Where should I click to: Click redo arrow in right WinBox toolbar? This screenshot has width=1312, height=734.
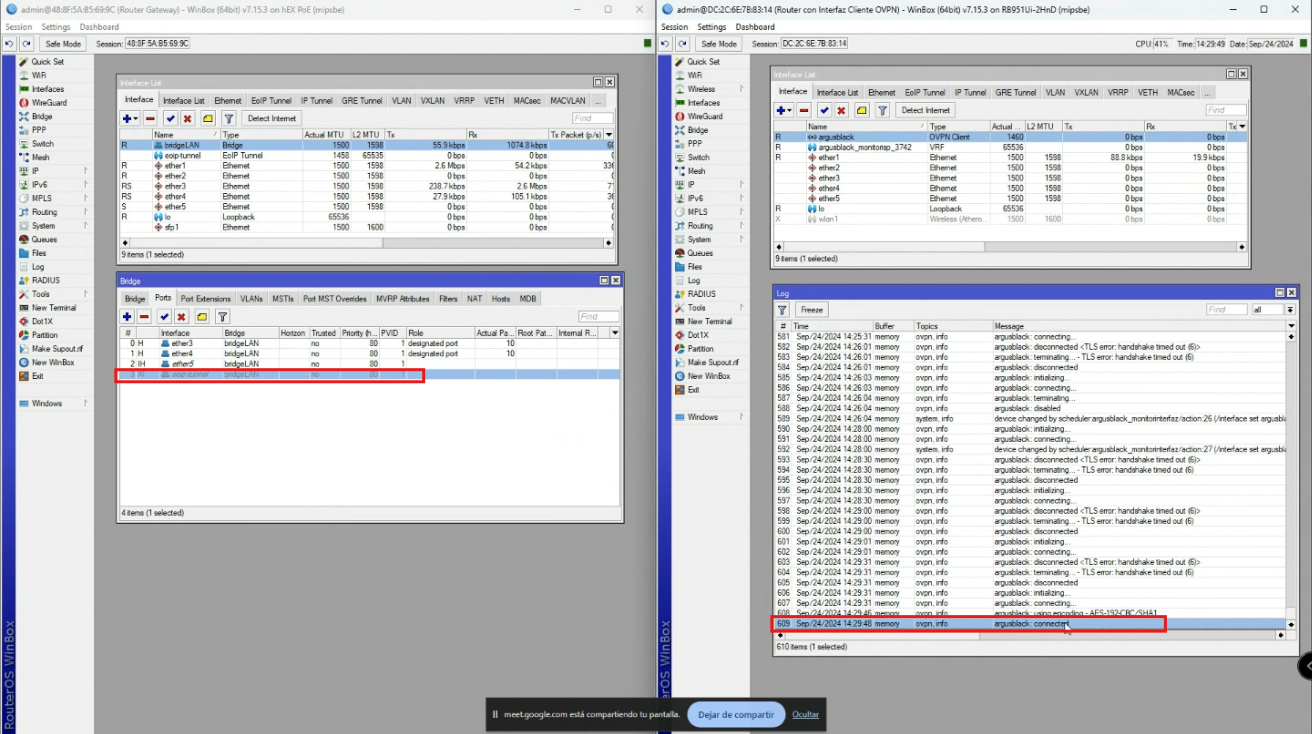[681, 44]
